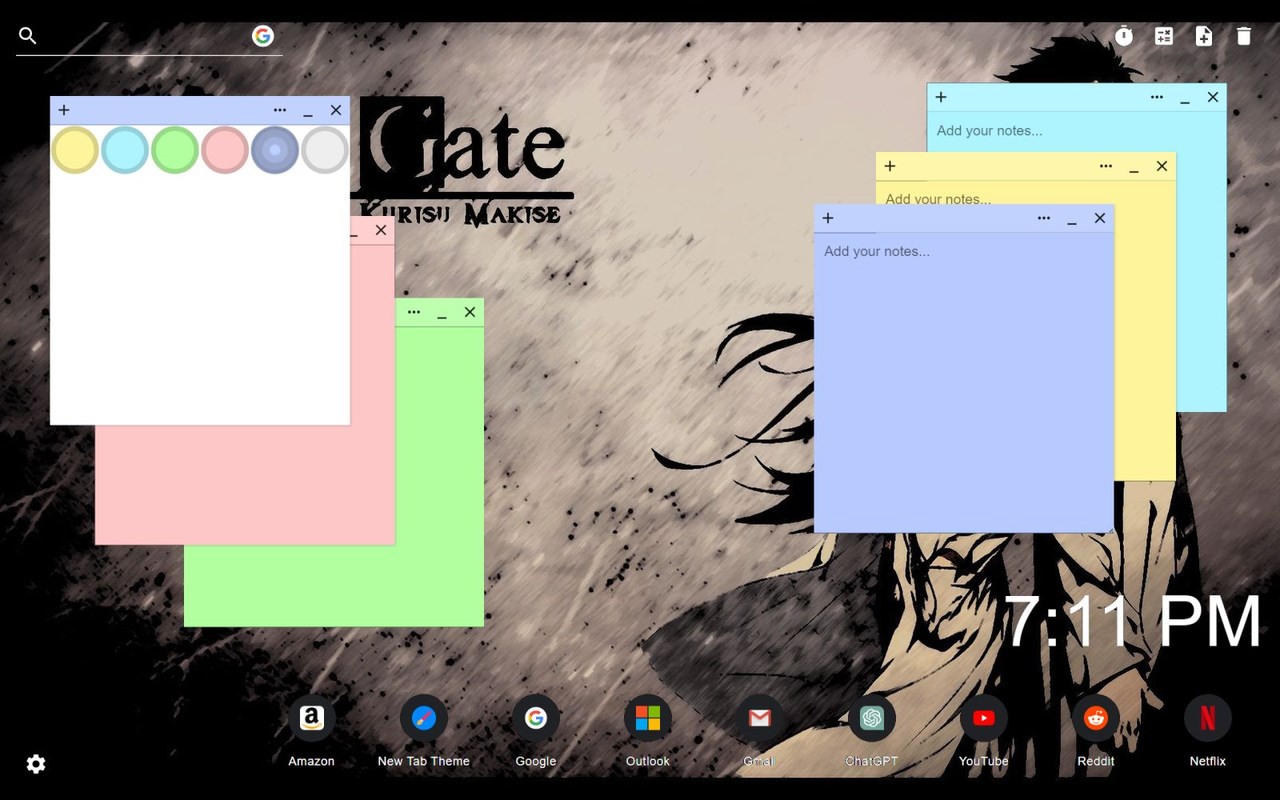Minimize the yellow note

coord(1134,166)
